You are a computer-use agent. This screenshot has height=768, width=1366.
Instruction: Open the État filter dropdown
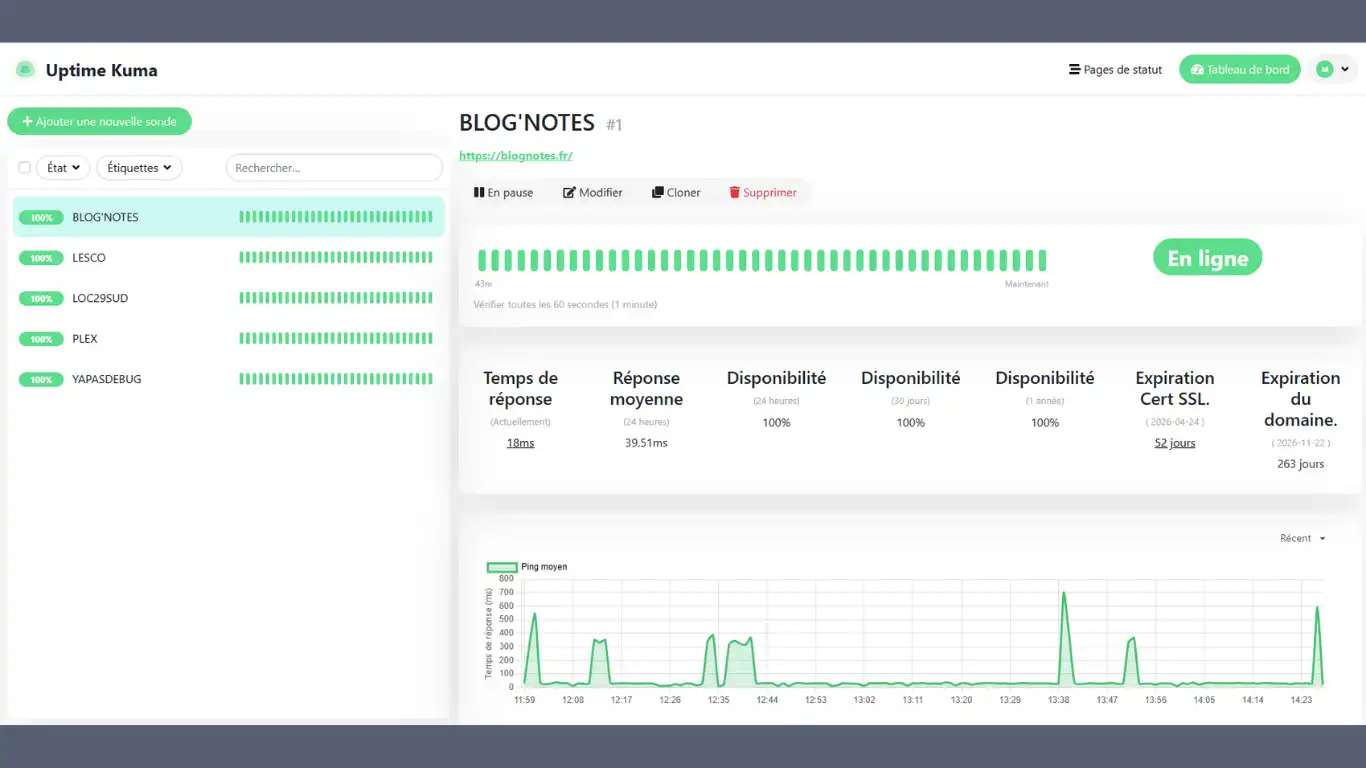pos(62,167)
